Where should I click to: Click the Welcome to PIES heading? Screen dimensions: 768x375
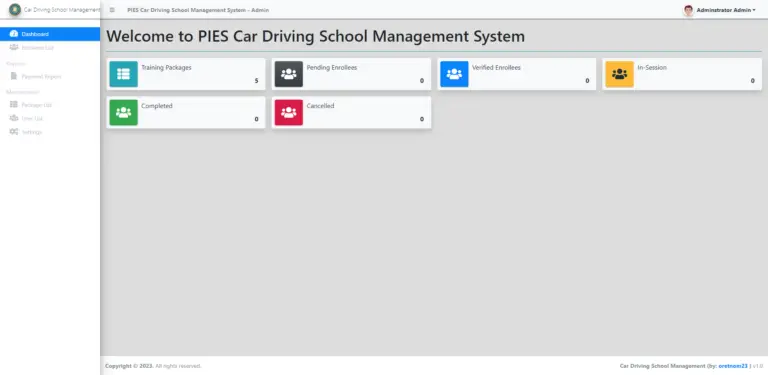pyautogui.click(x=315, y=36)
